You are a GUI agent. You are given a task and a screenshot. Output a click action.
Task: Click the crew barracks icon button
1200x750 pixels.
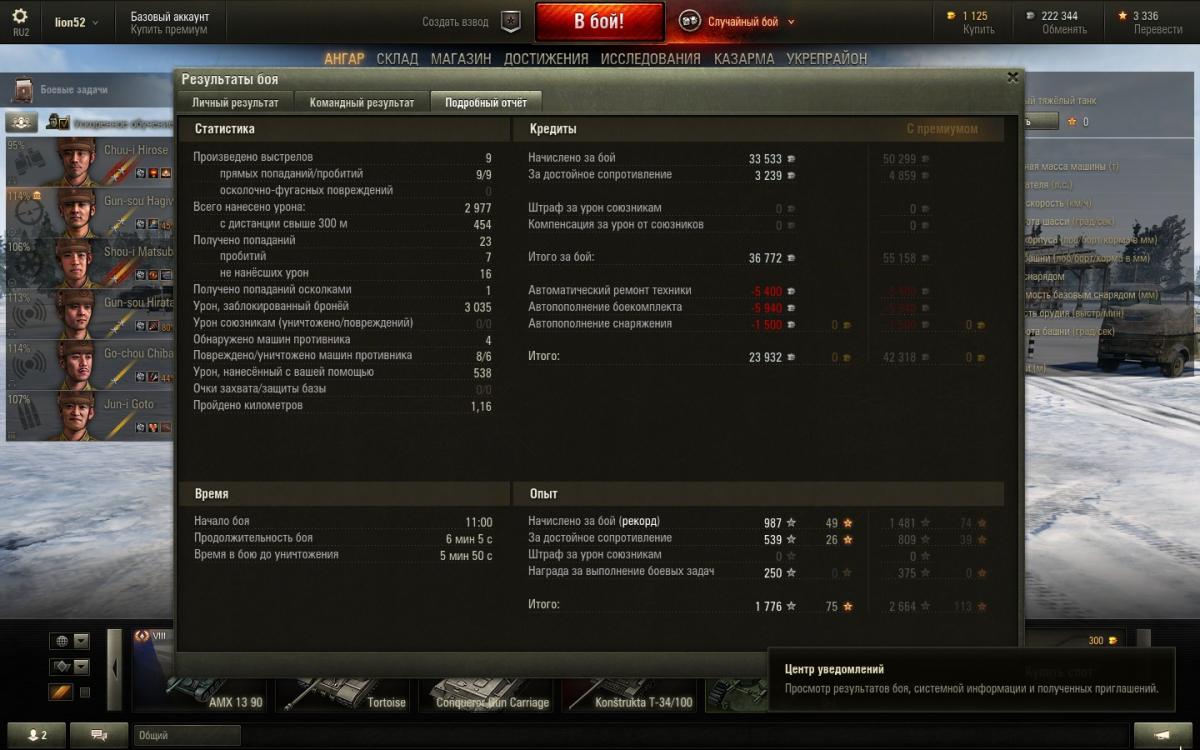pyautogui.click(x=22, y=123)
